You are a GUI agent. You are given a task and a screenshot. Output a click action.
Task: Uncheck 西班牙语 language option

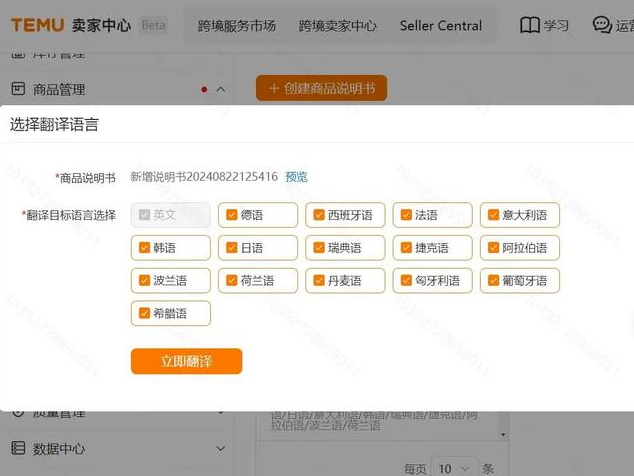(x=319, y=215)
